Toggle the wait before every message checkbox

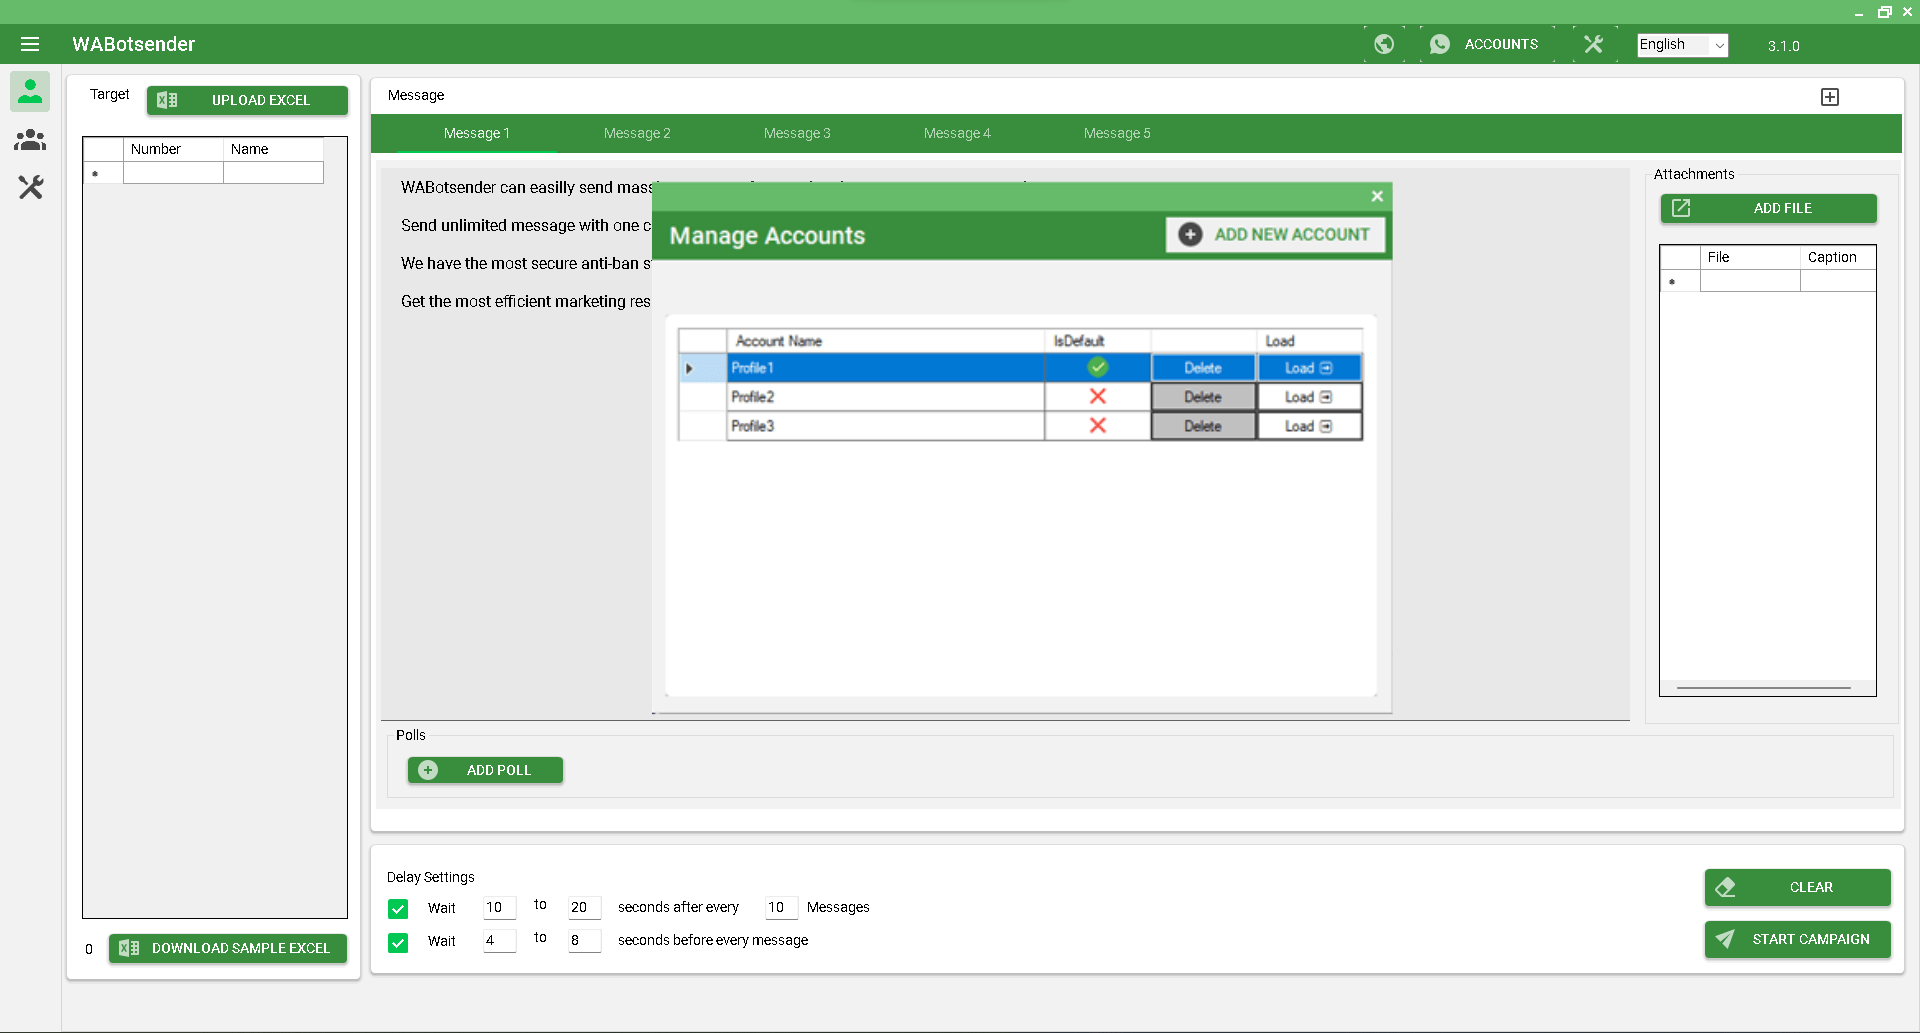coord(398,942)
